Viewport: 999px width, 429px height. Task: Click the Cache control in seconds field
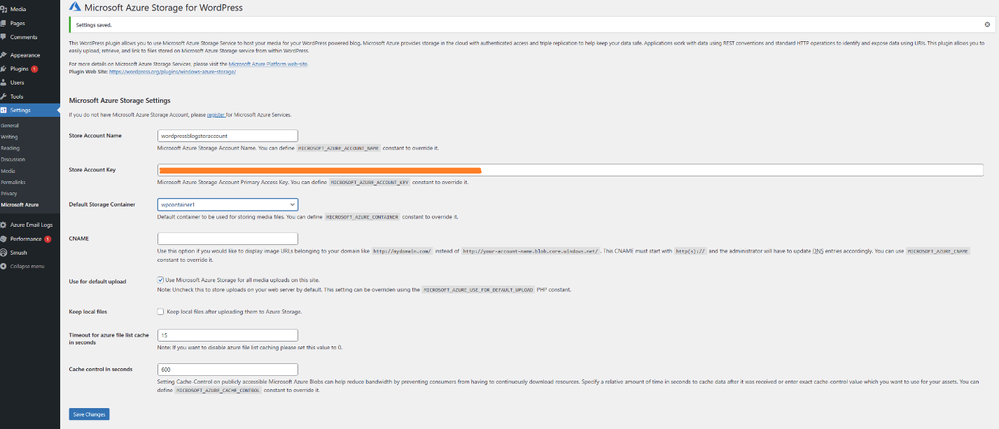[x=227, y=370]
